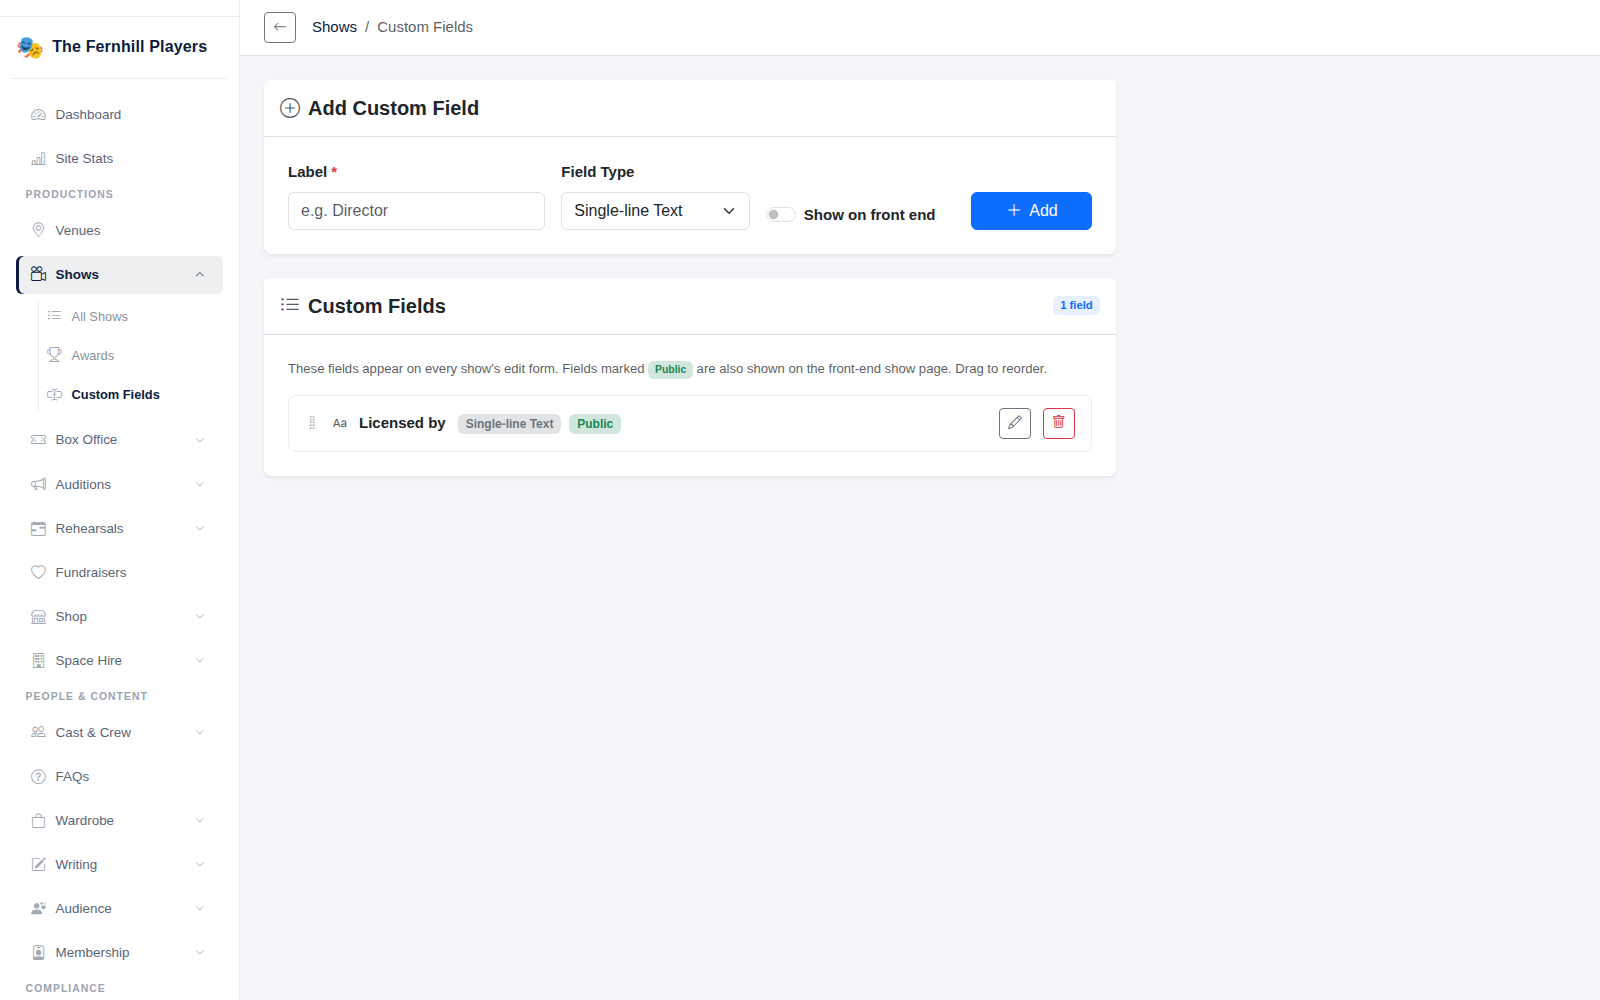Click the back arrow button

280,27
